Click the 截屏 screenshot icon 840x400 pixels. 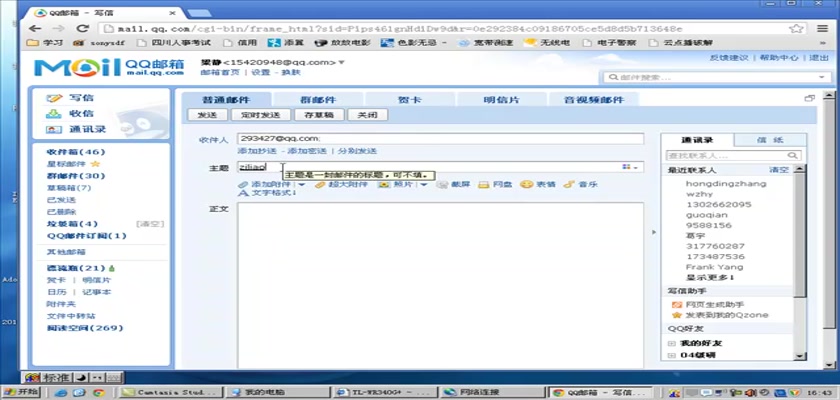[442, 184]
